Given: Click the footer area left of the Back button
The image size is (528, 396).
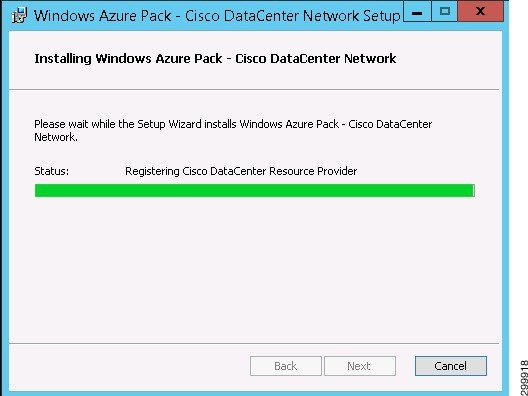Looking at the screenshot, I should coord(130,366).
